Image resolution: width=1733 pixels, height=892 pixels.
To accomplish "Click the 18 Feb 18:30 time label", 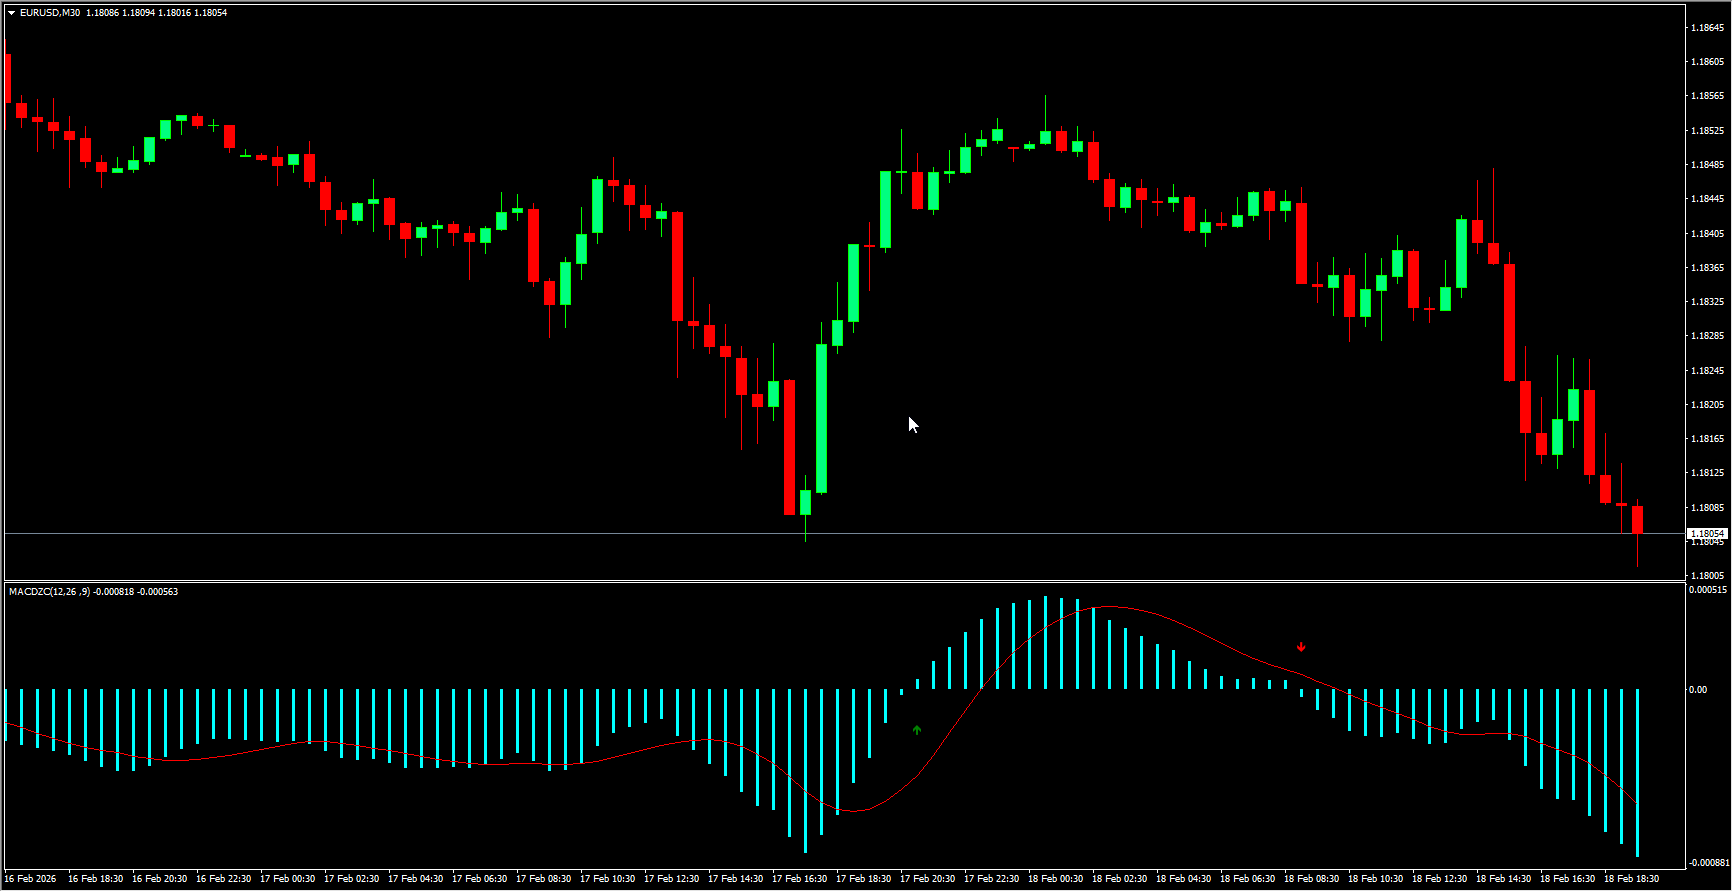I will click(1631, 879).
